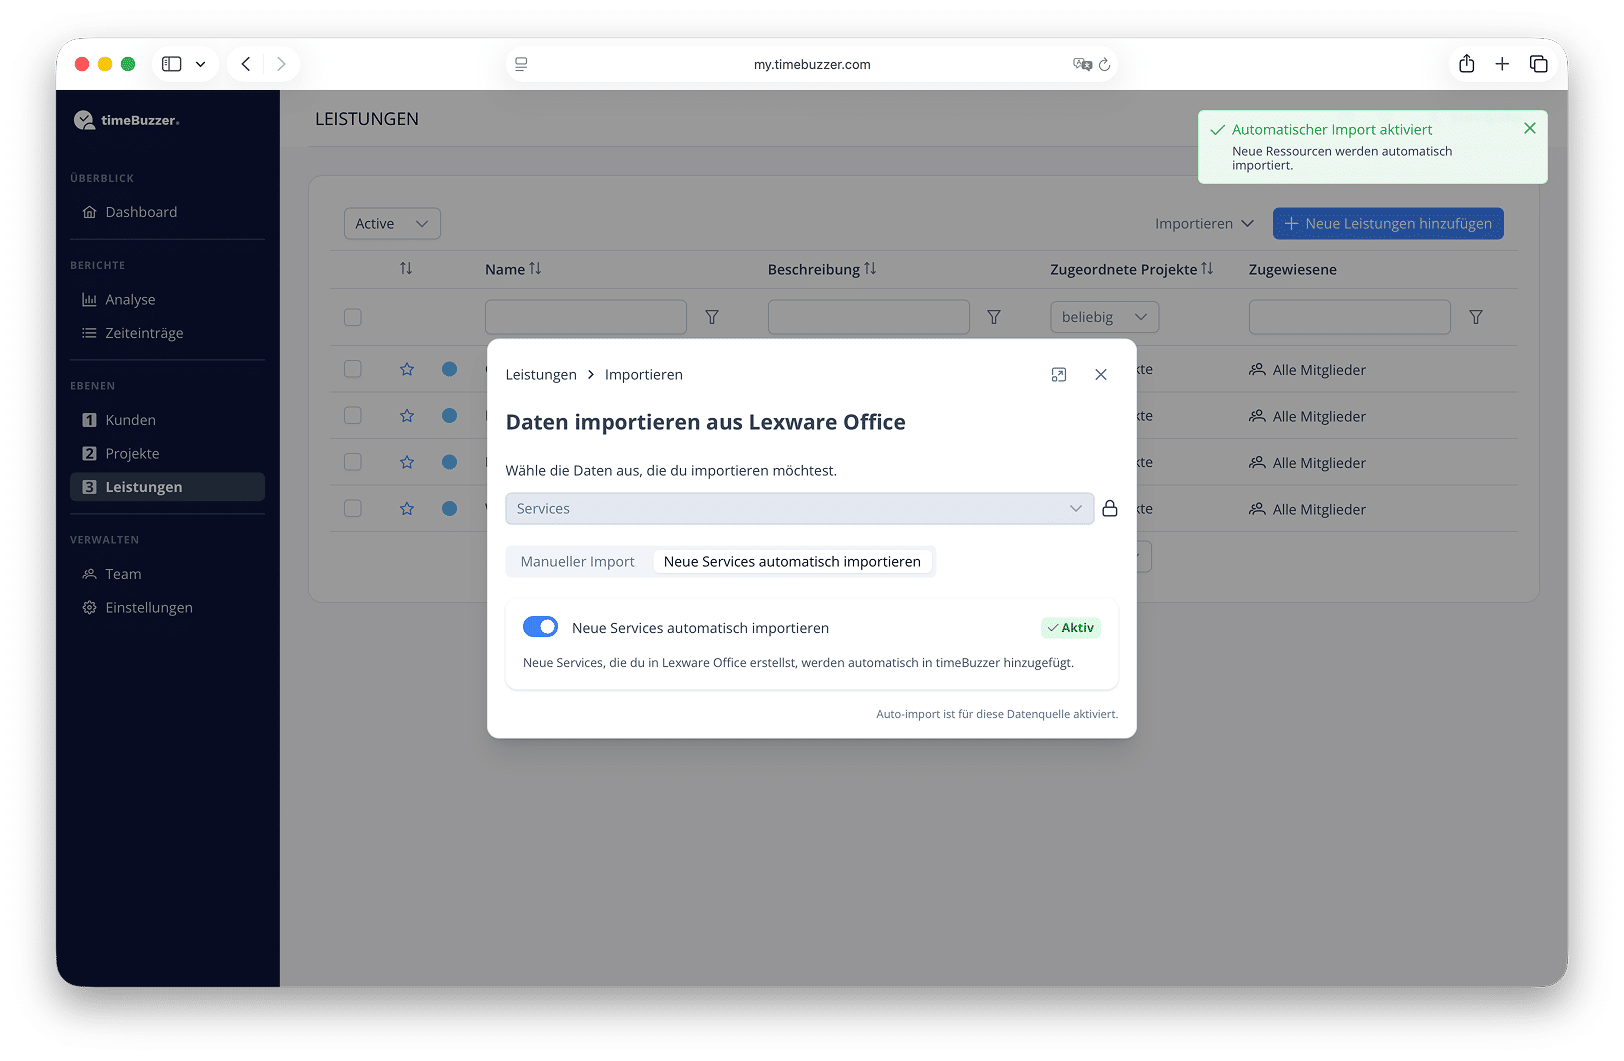Image resolution: width=1624 pixels, height=1061 pixels.
Task: Expand the import dialog to full view
Action: pyautogui.click(x=1059, y=375)
